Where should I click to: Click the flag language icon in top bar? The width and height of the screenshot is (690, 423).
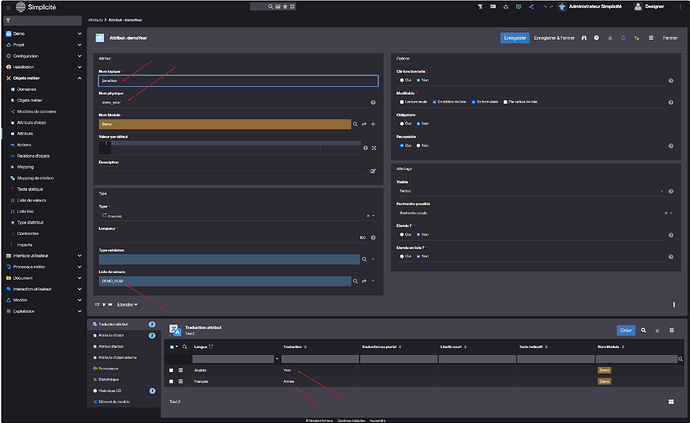tap(493, 7)
